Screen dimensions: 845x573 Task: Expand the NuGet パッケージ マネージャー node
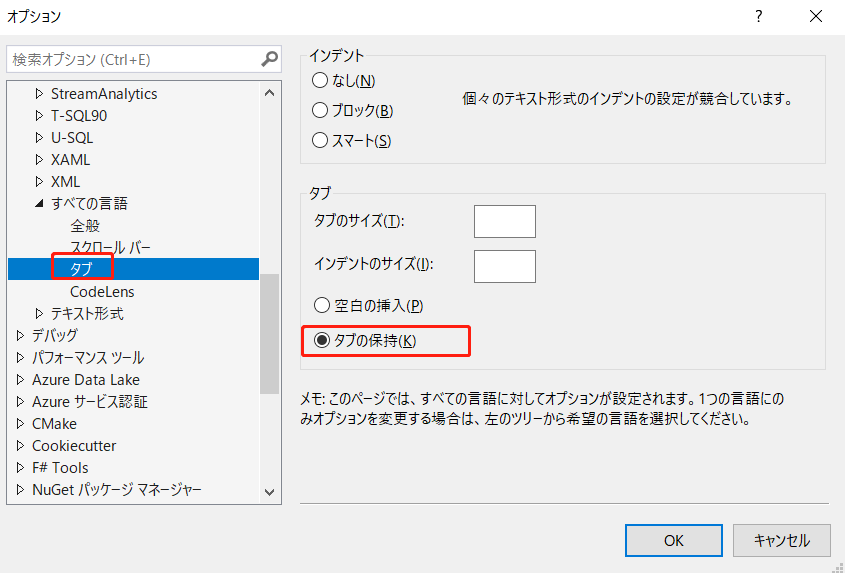point(20,489)
